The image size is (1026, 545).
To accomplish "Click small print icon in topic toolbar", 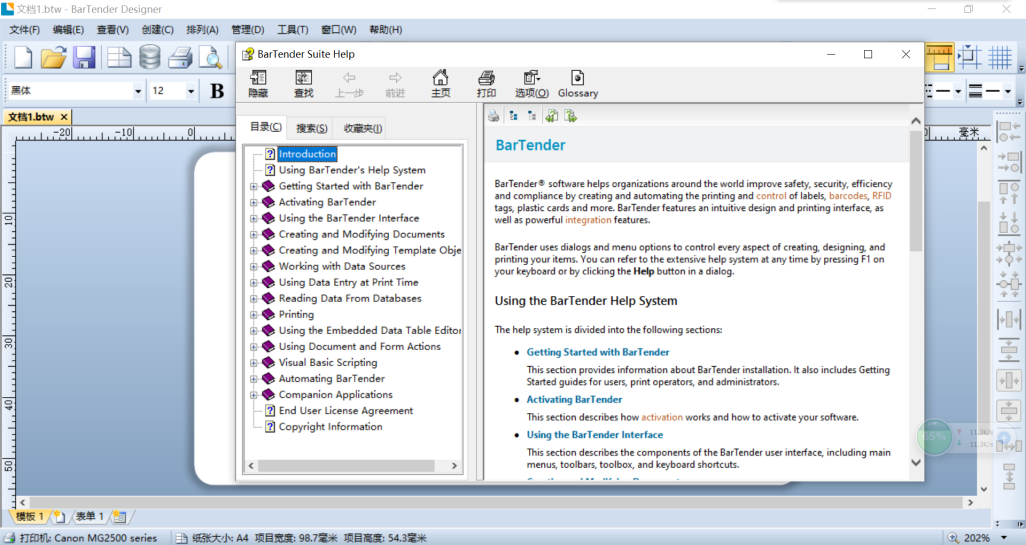I will pyautogui.click(x=493, y=116).
